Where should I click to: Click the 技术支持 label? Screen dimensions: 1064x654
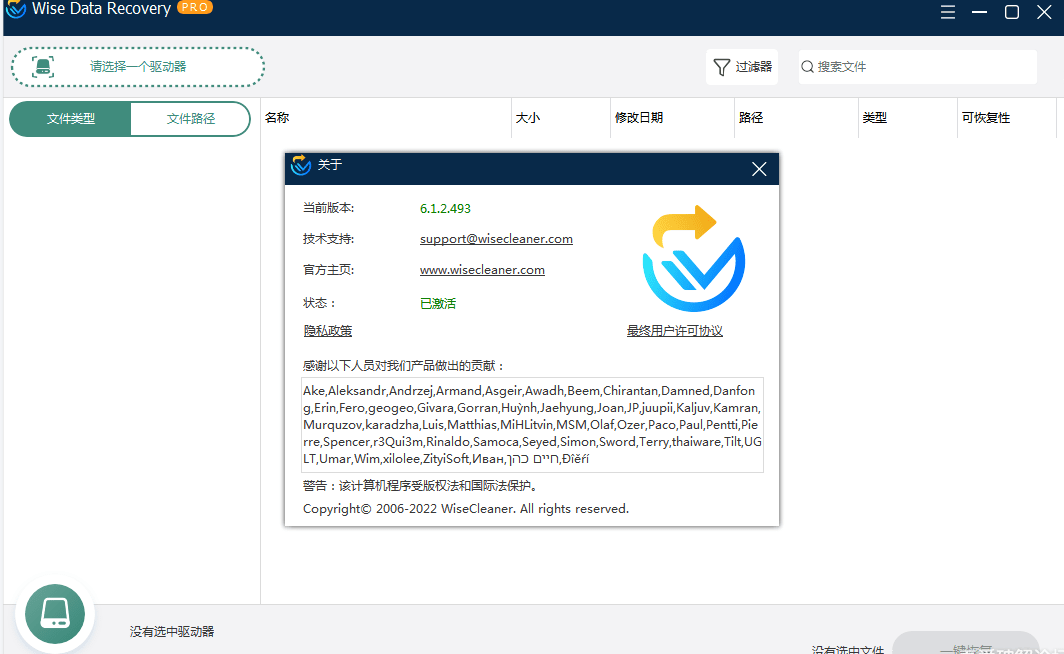[328, 239]
